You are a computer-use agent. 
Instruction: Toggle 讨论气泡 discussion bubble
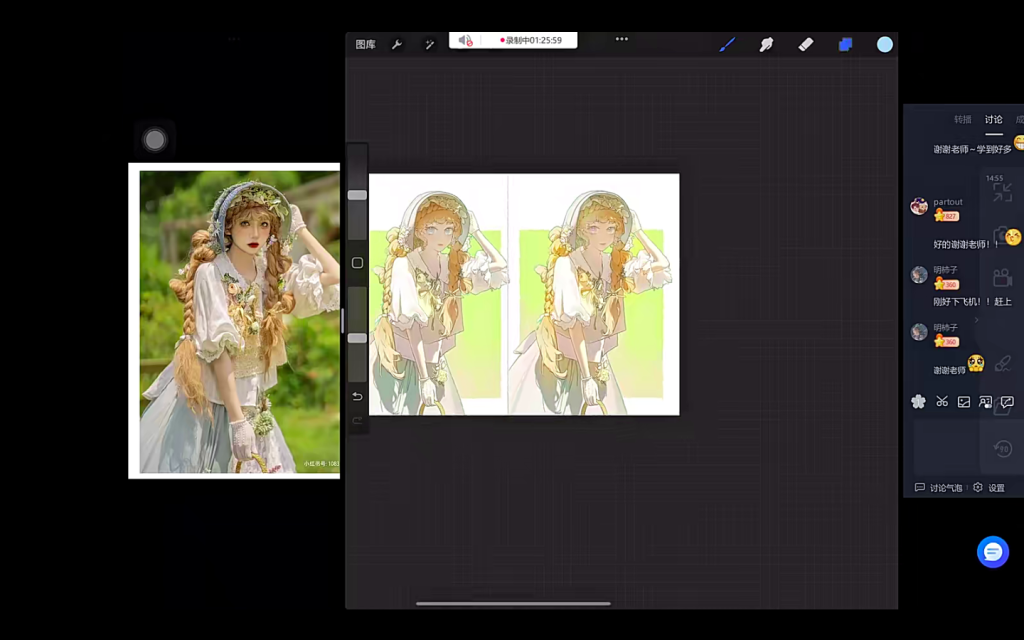938,488
